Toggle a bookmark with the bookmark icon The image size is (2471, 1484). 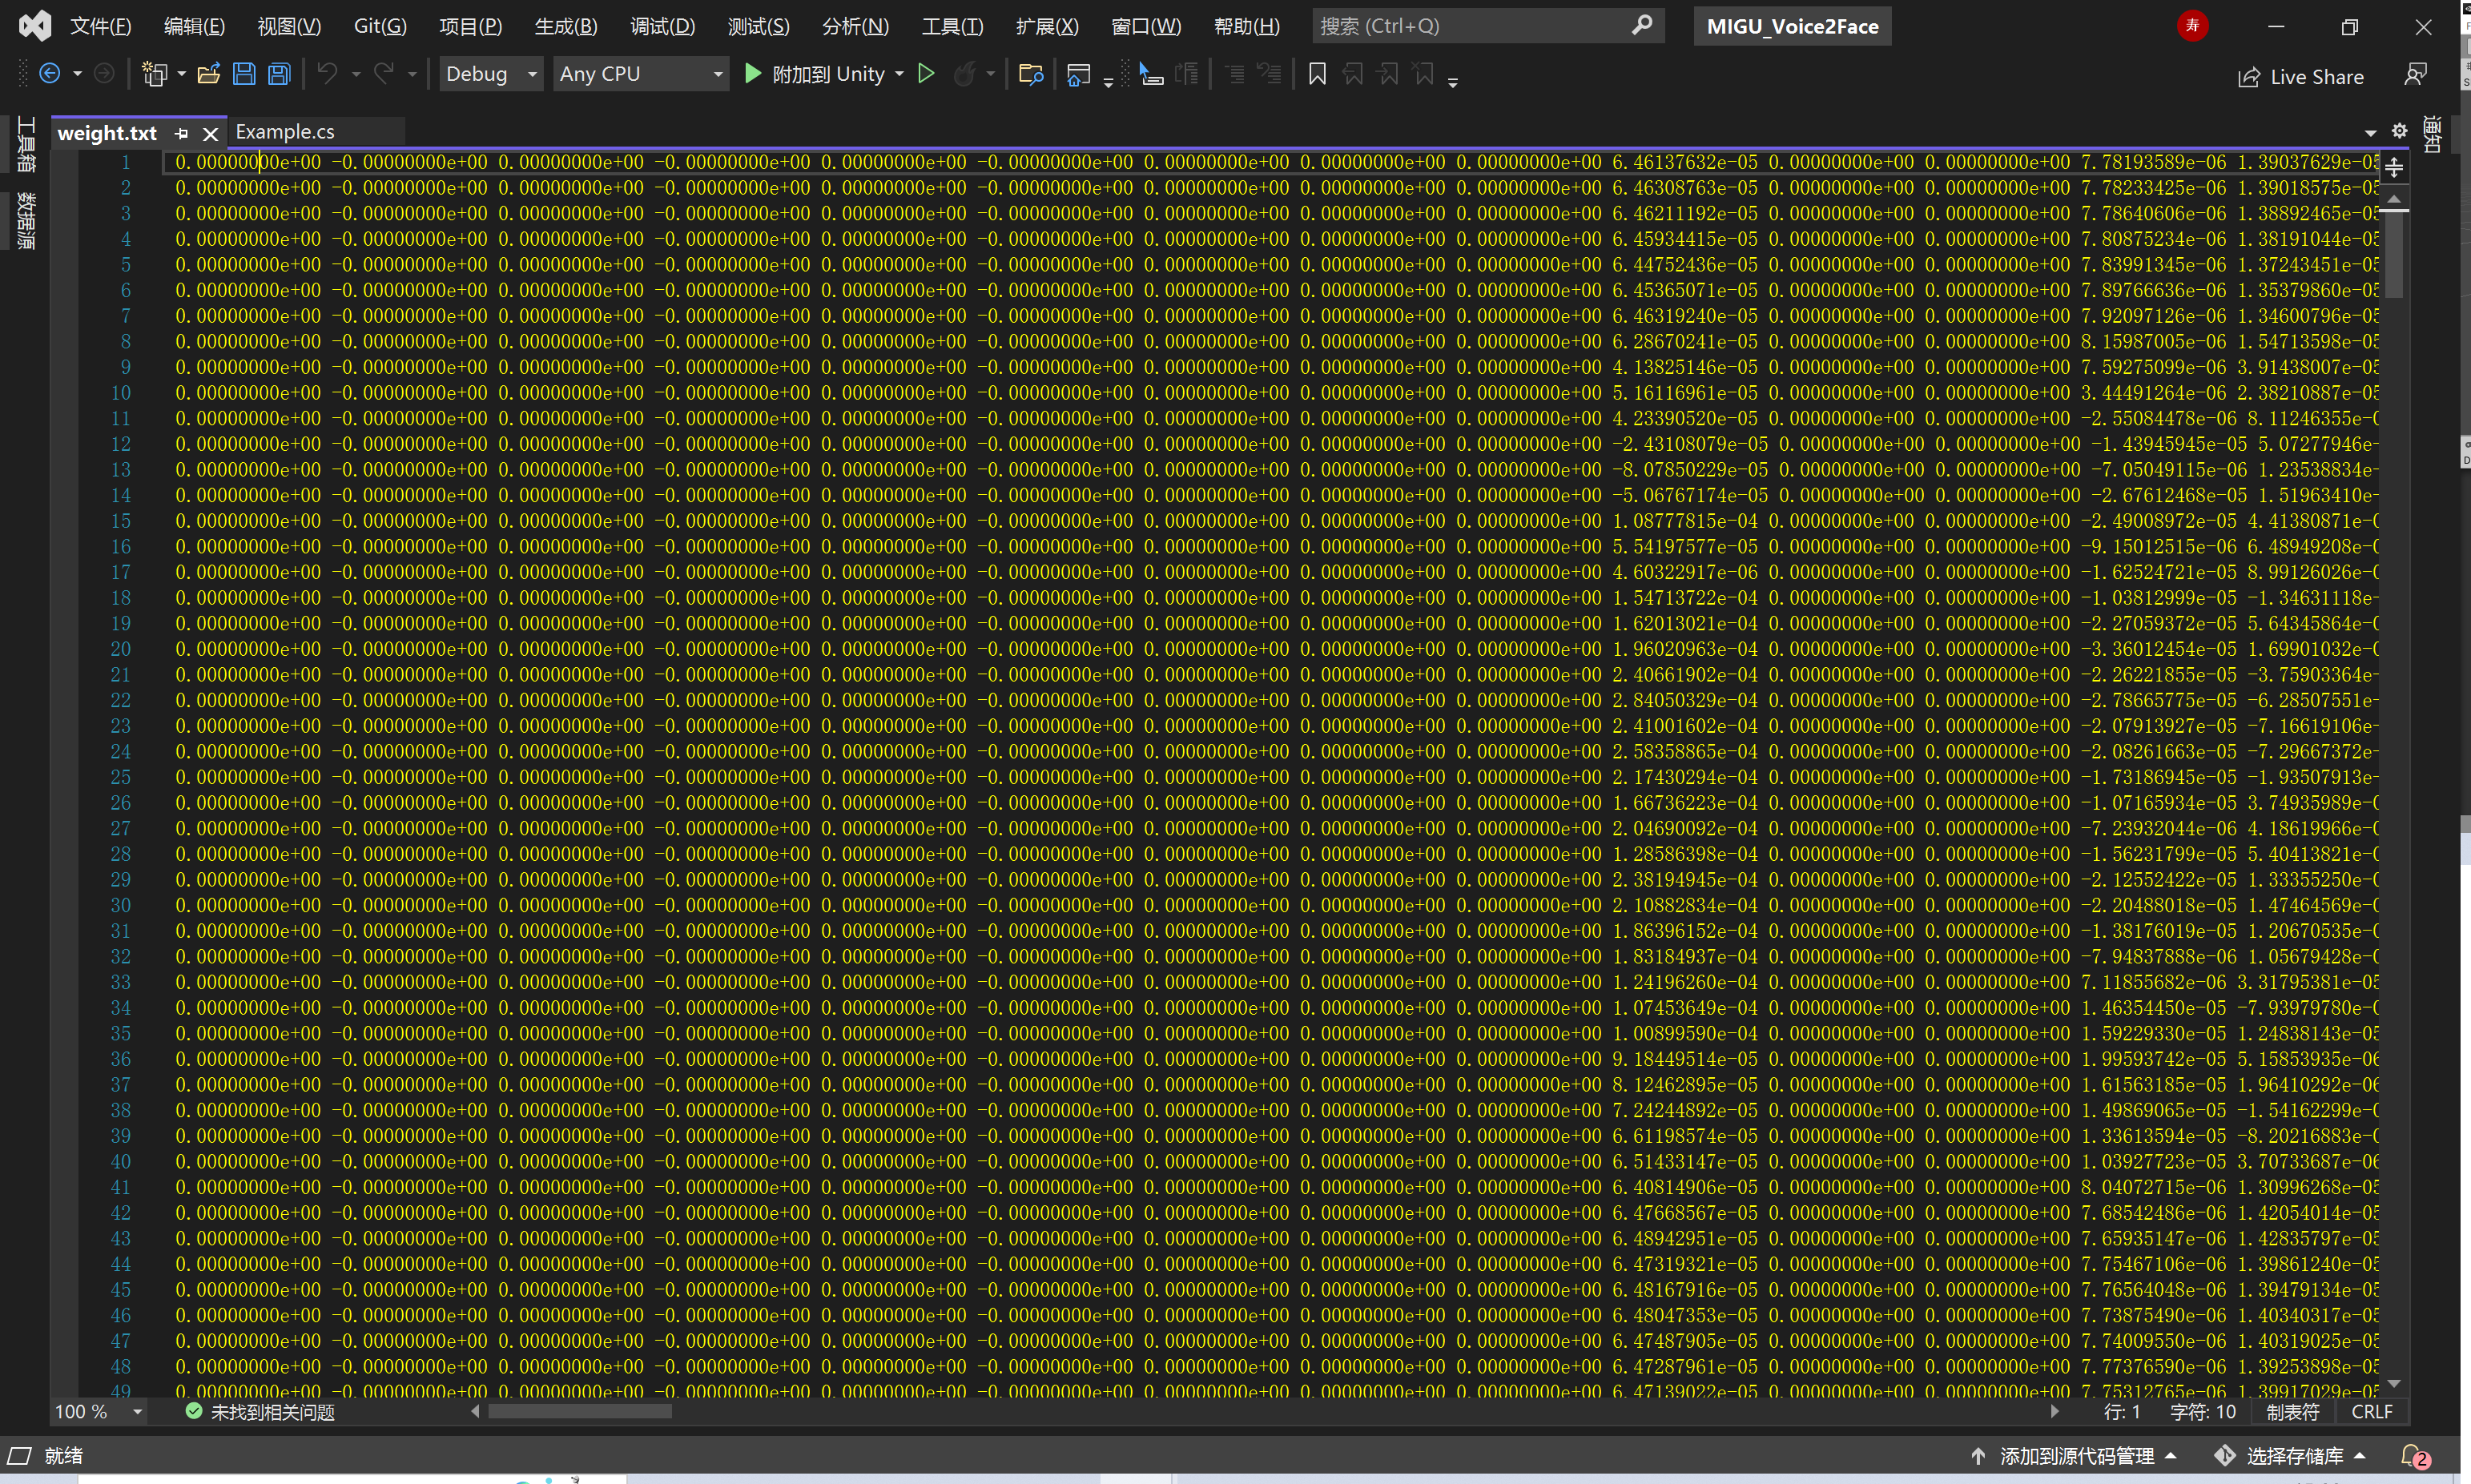pyautogui.click(x=1317, y=74)
